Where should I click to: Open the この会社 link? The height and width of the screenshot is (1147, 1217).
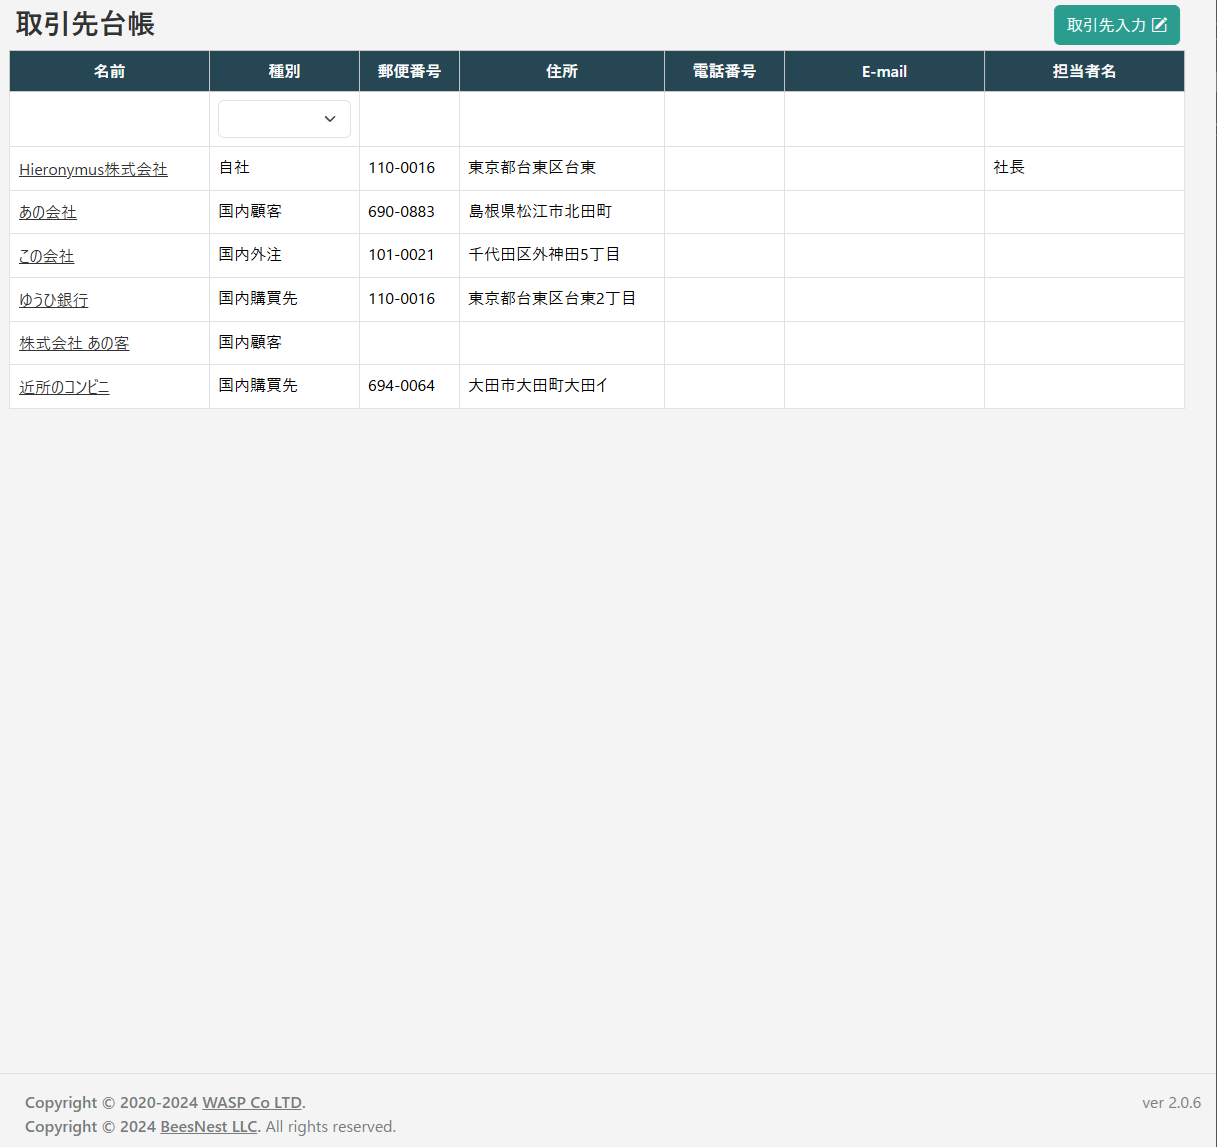click(46, 256)
